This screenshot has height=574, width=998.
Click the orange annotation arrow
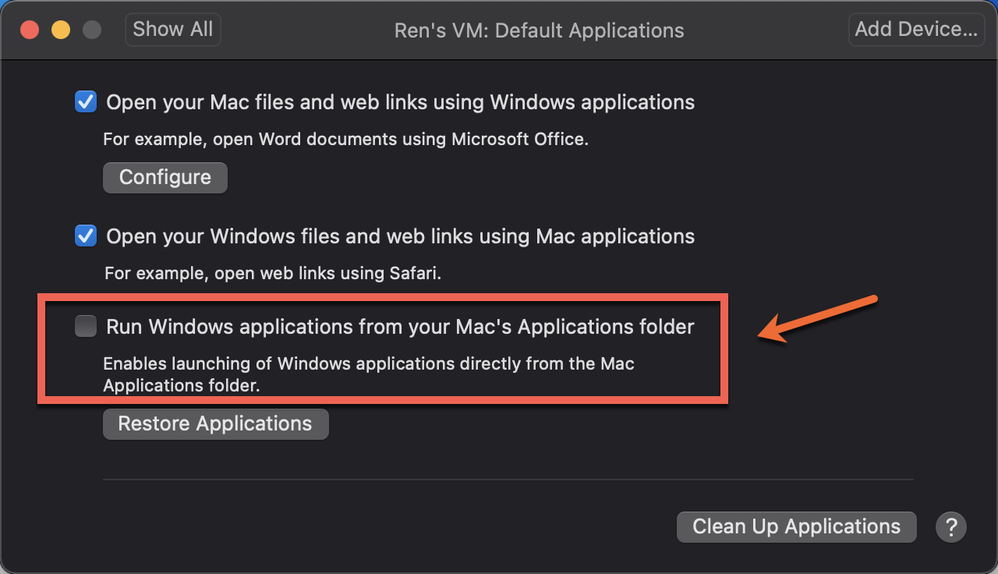pos(816,319)
